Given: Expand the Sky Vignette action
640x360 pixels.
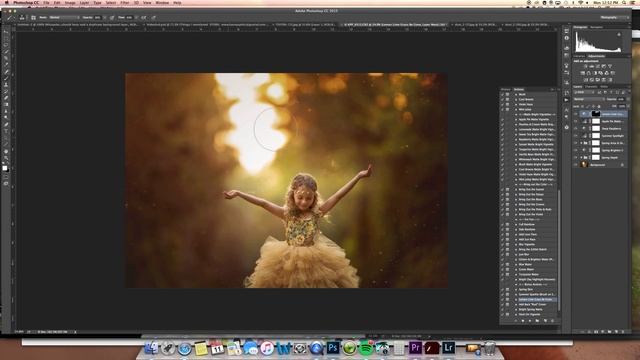Looking at the screenshot, I should pos(516,244).
